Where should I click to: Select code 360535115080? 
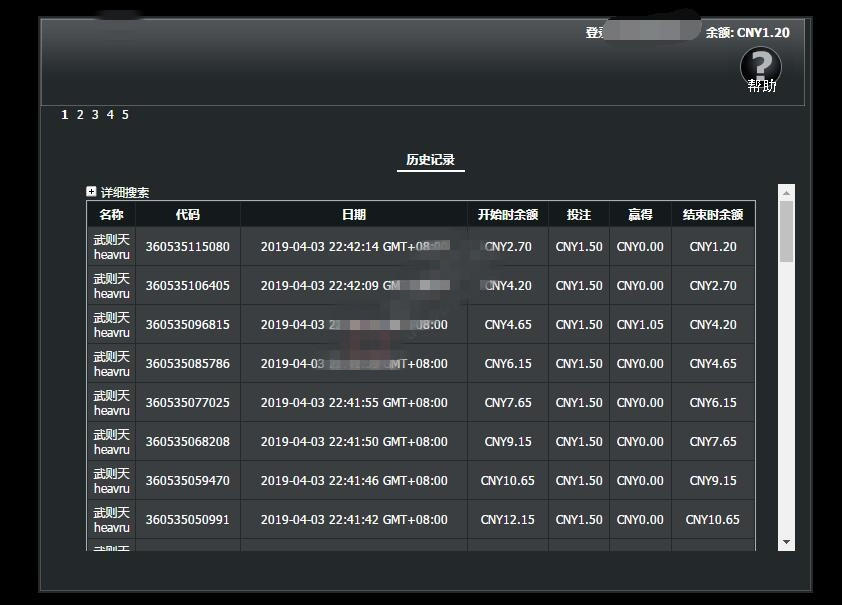(187, 247)
